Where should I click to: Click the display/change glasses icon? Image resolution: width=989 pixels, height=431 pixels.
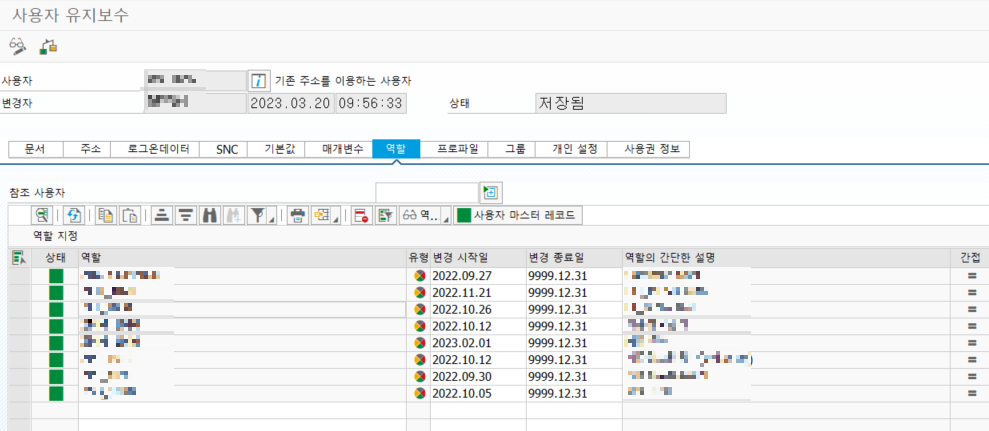18,46
